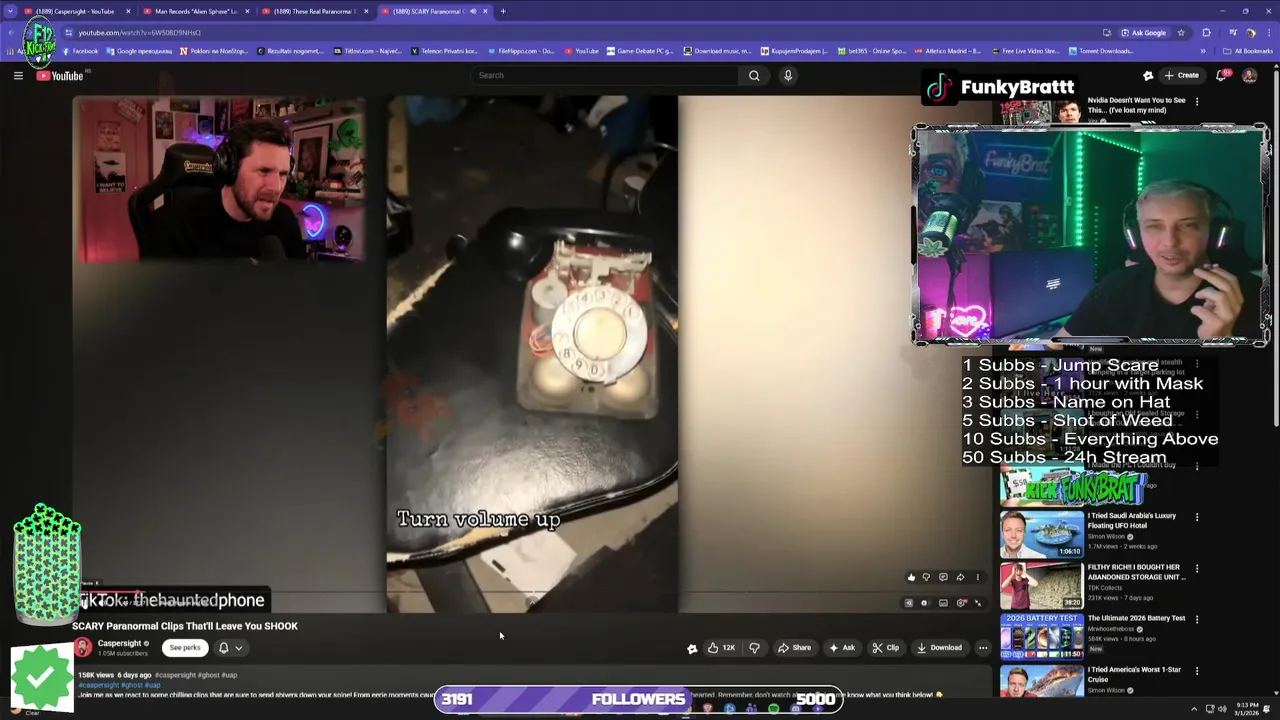Viewport: 1280px width, 720px height.
Task: Click the Ask button below video
Action: (x=841, y=648)
